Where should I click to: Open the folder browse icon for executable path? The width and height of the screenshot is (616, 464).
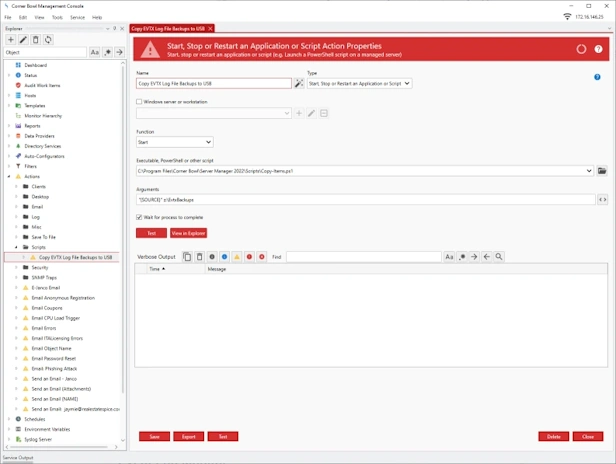602,171
